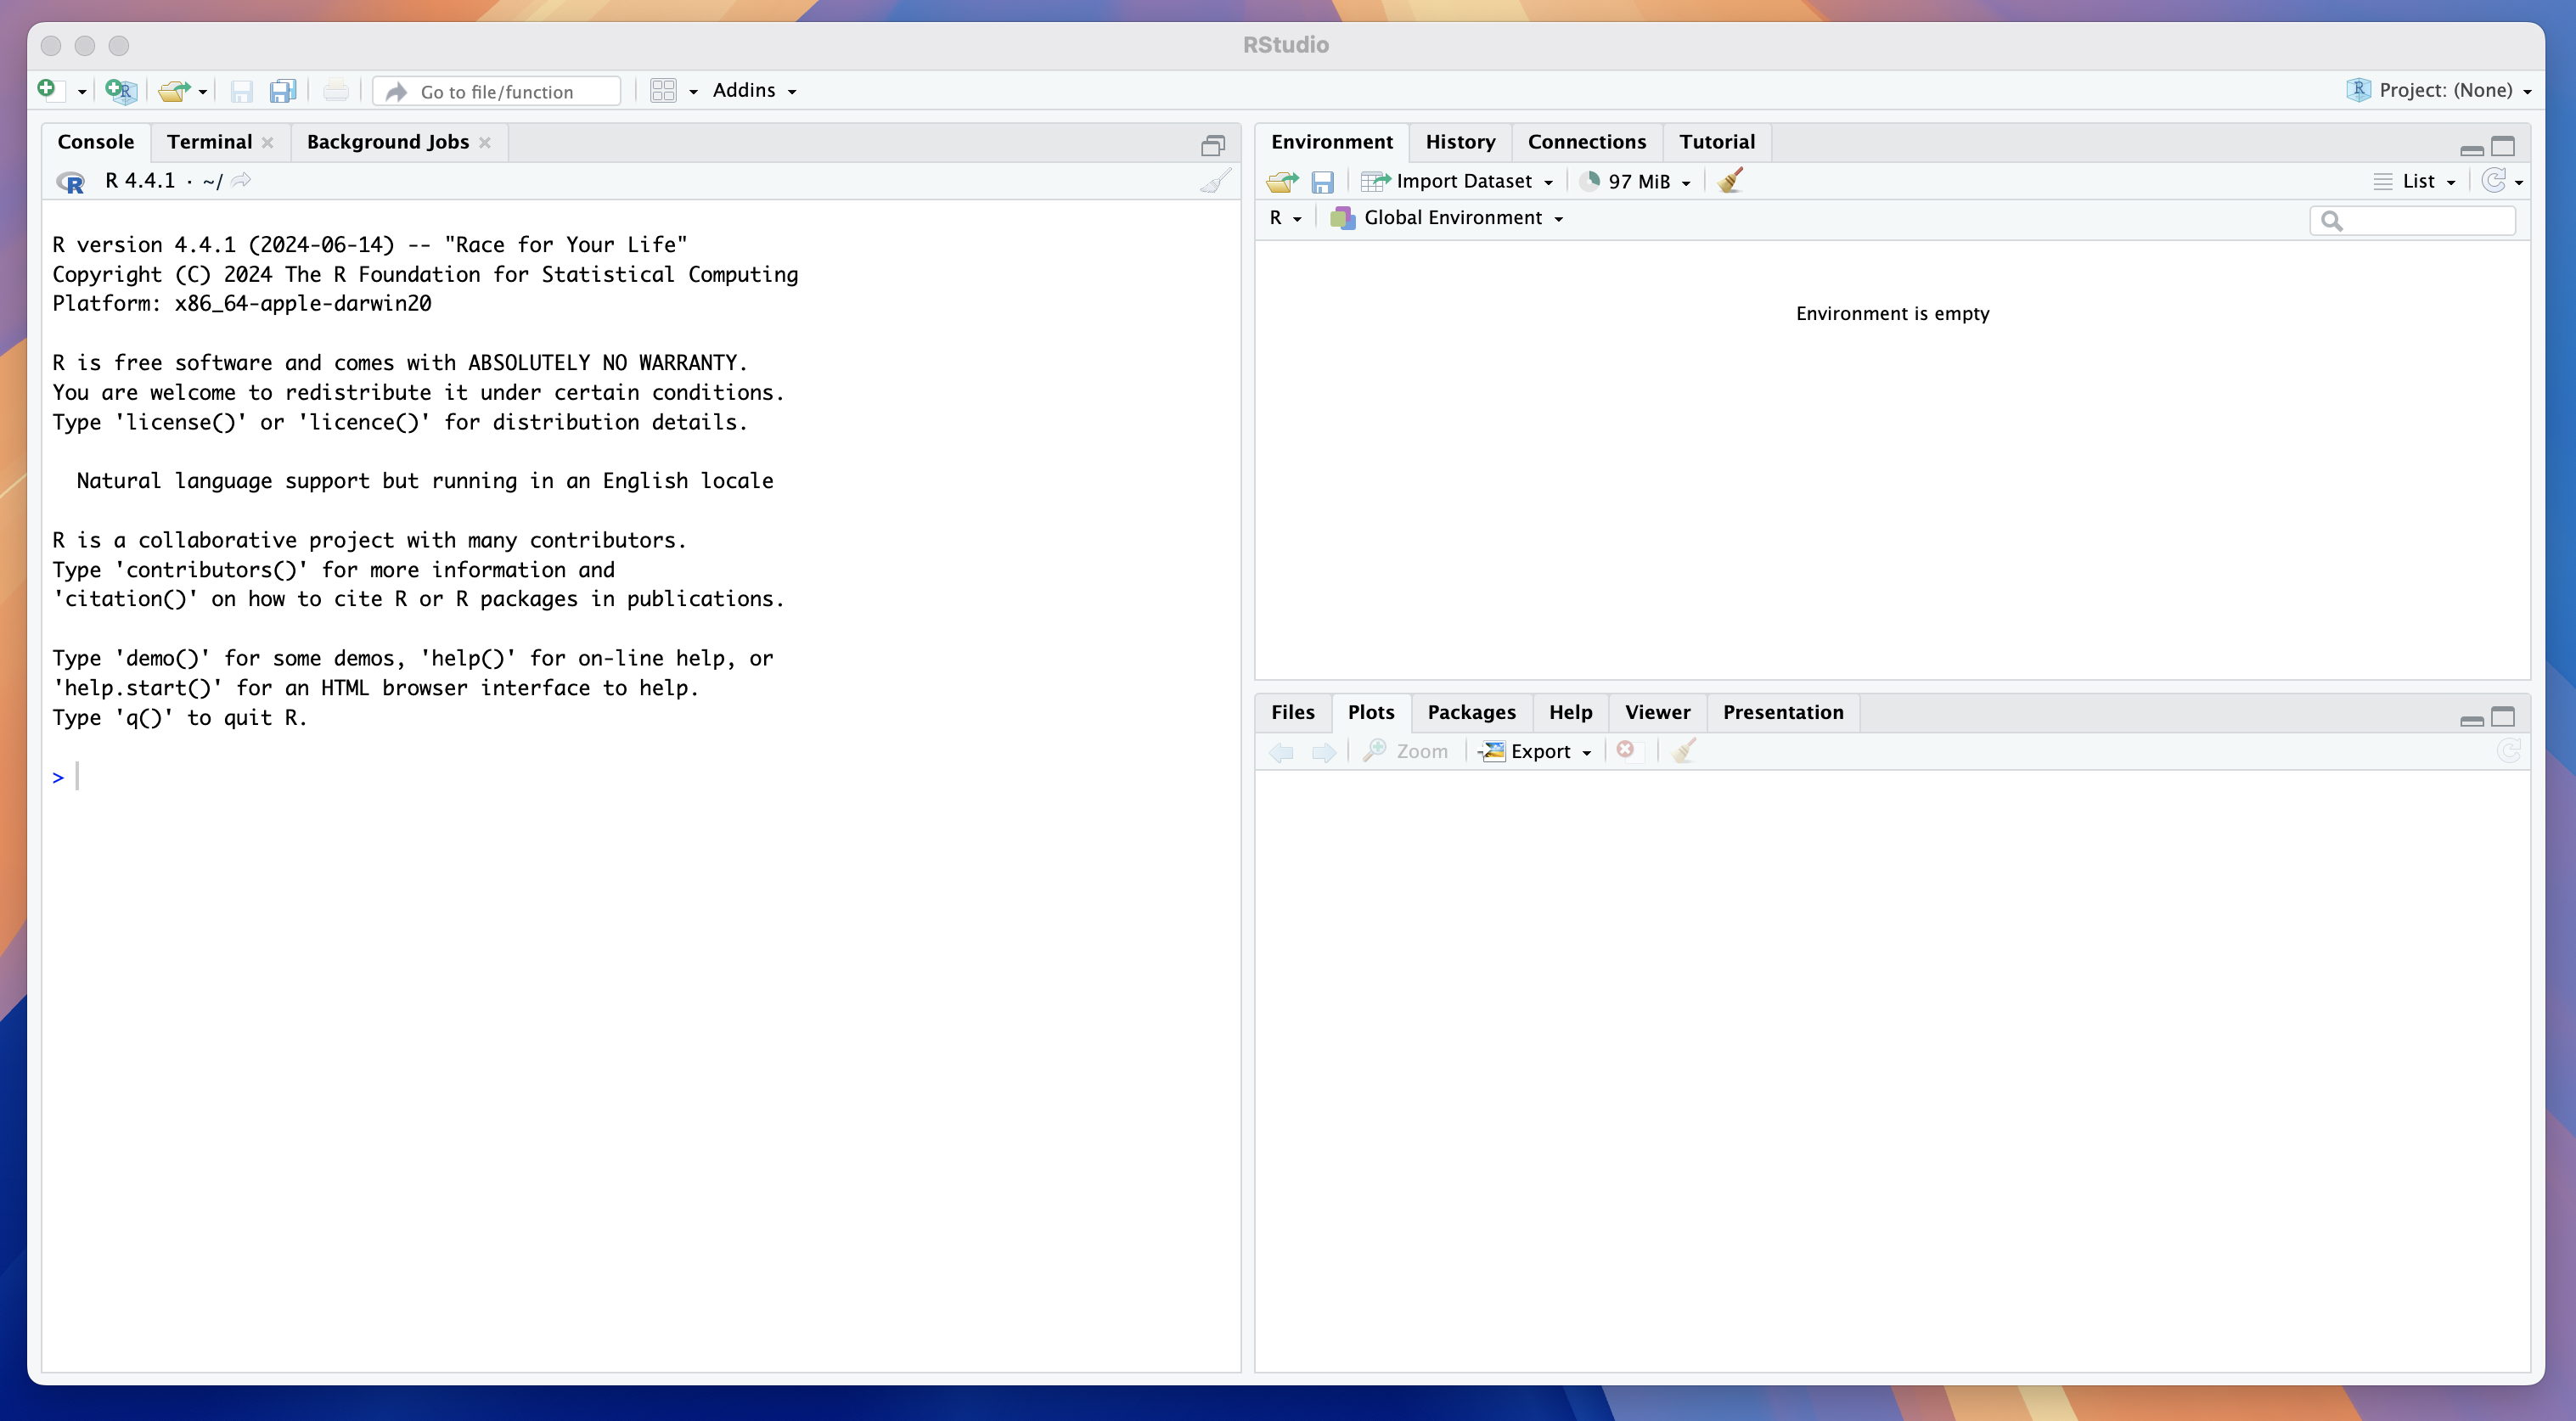Viewport: 2576px width, 1421px height.
Task: Click Save Workspace icon in Environment pane
Action: click(1322, 181)
